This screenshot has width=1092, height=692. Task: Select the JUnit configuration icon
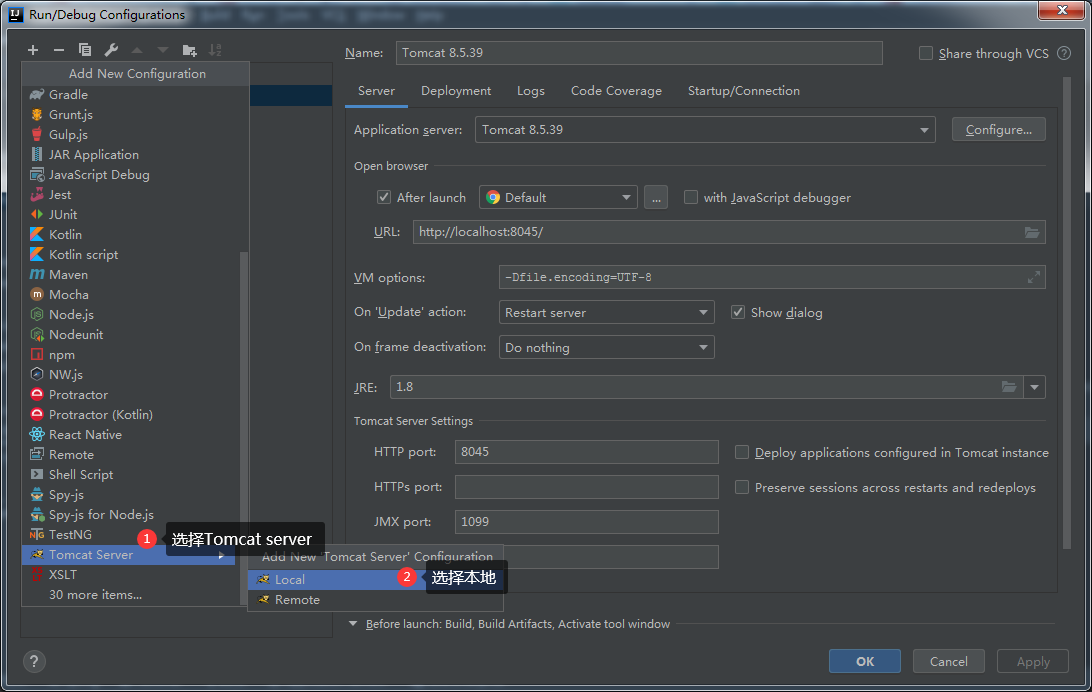point(37,214)
